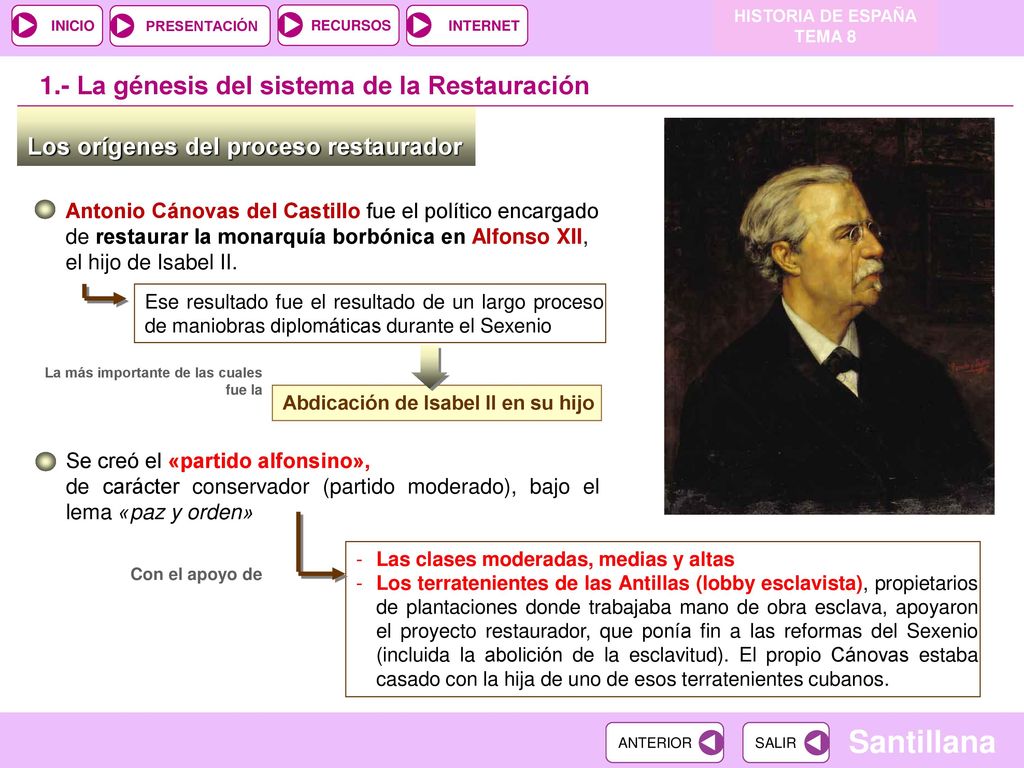This screenshot has width=1024, height=768.
Task: Open the INTERNET menu label
Action: click(483, 26)
